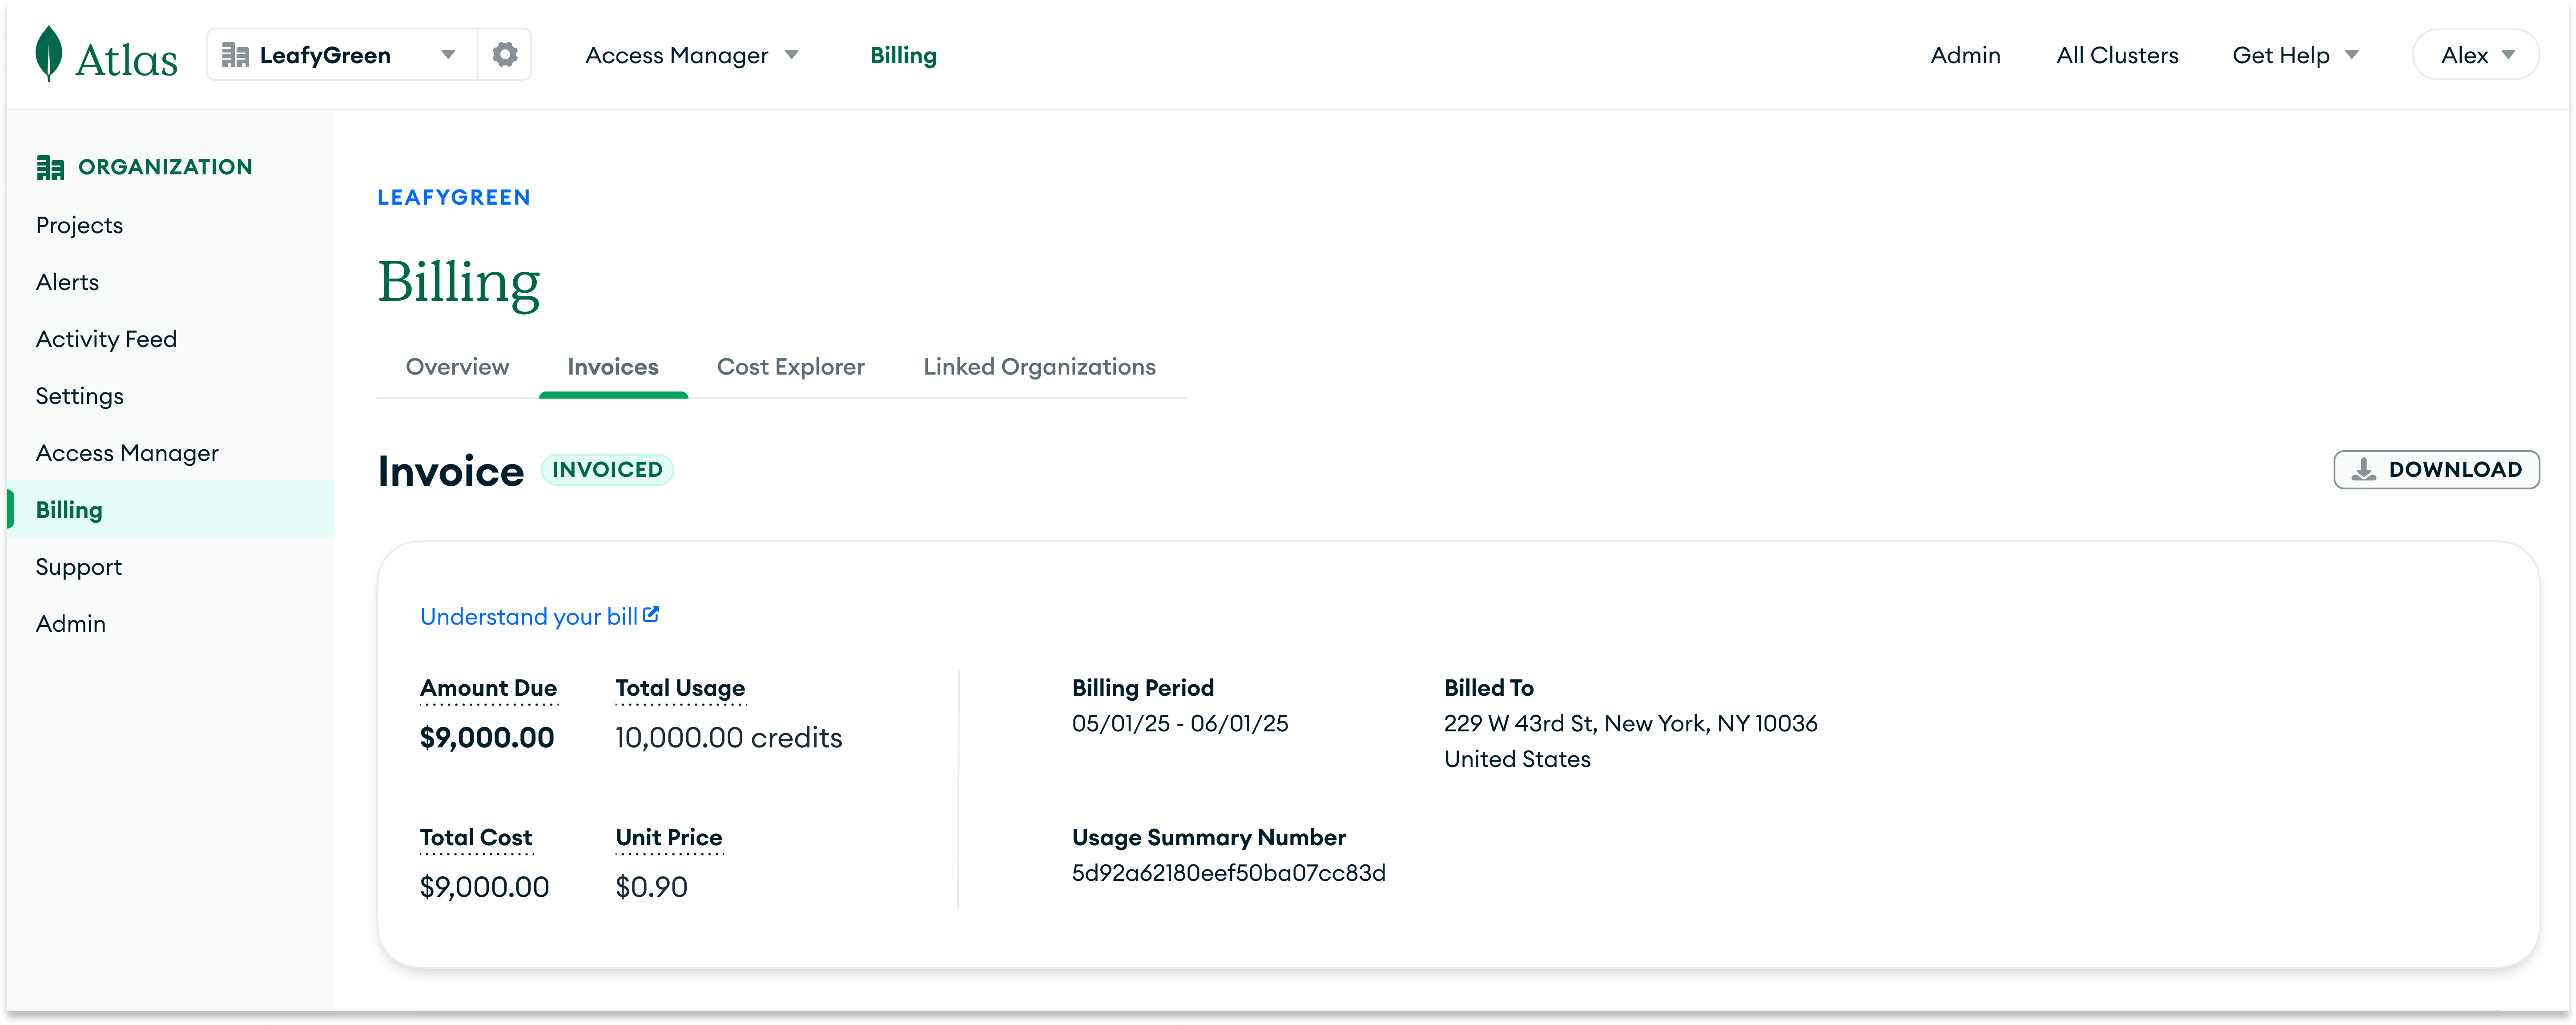Click All Clusters in top navigation
The image size is (2576, 1025).
[x=2116, y=55]
